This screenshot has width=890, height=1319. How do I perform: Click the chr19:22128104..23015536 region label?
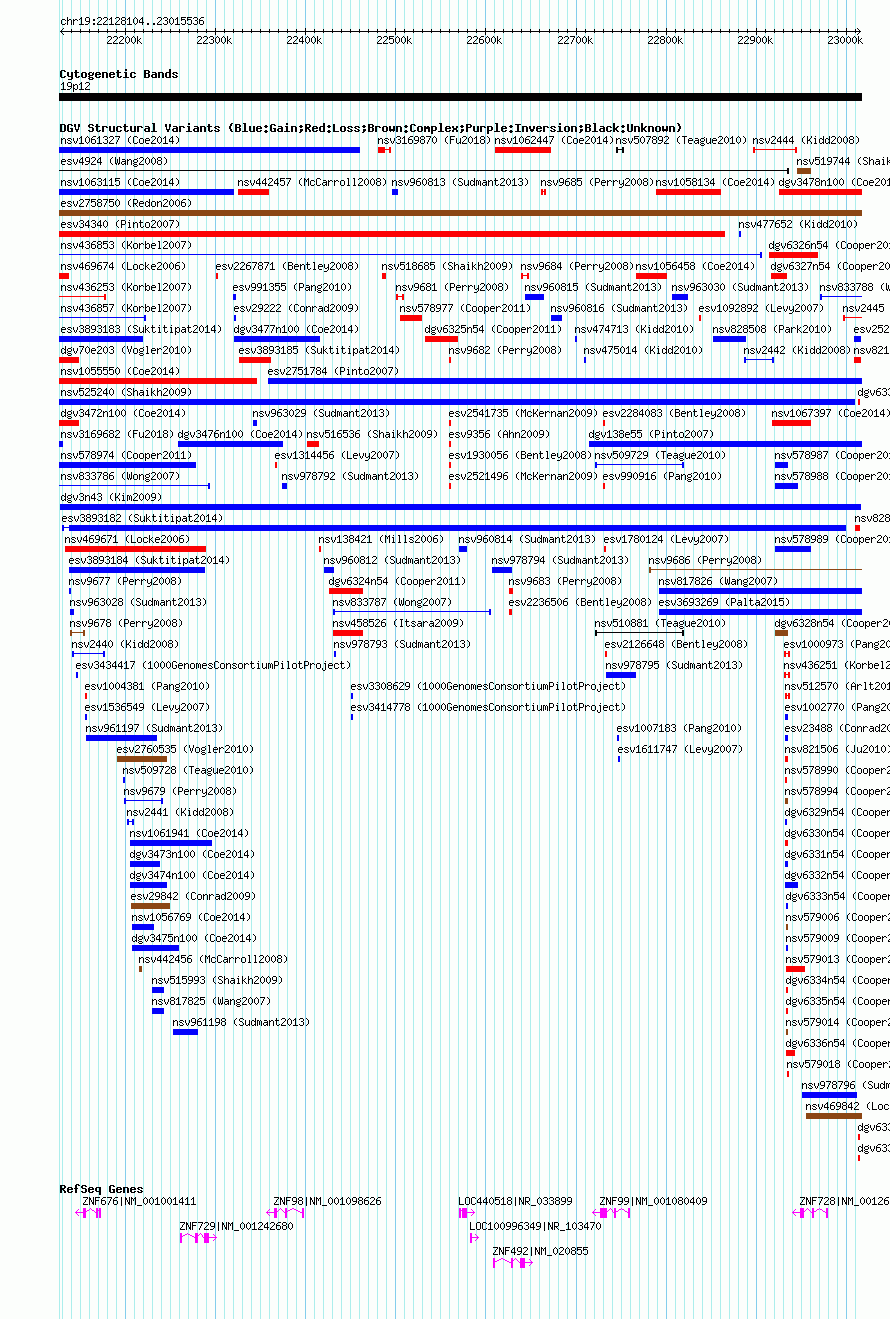132,20
